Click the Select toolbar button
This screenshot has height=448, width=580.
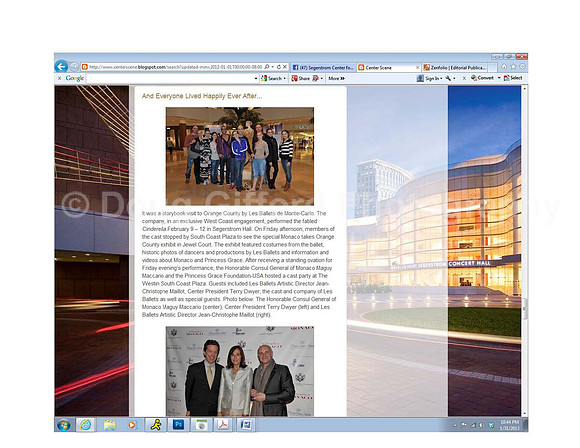click(x=513, y=78)
